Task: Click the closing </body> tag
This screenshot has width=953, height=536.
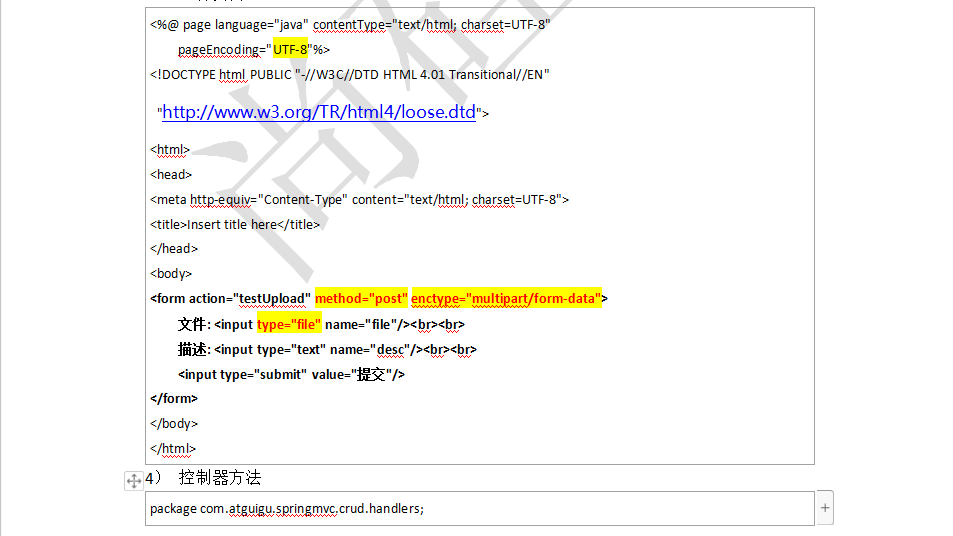Action: [x=174, y=424]
